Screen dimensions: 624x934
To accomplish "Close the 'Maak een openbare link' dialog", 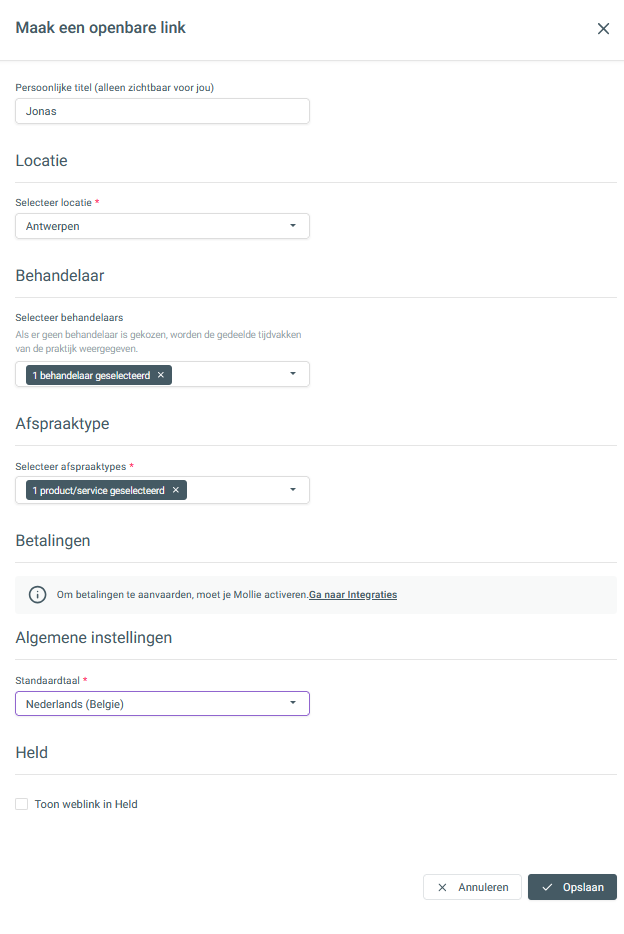I will [x=603, y=29].
